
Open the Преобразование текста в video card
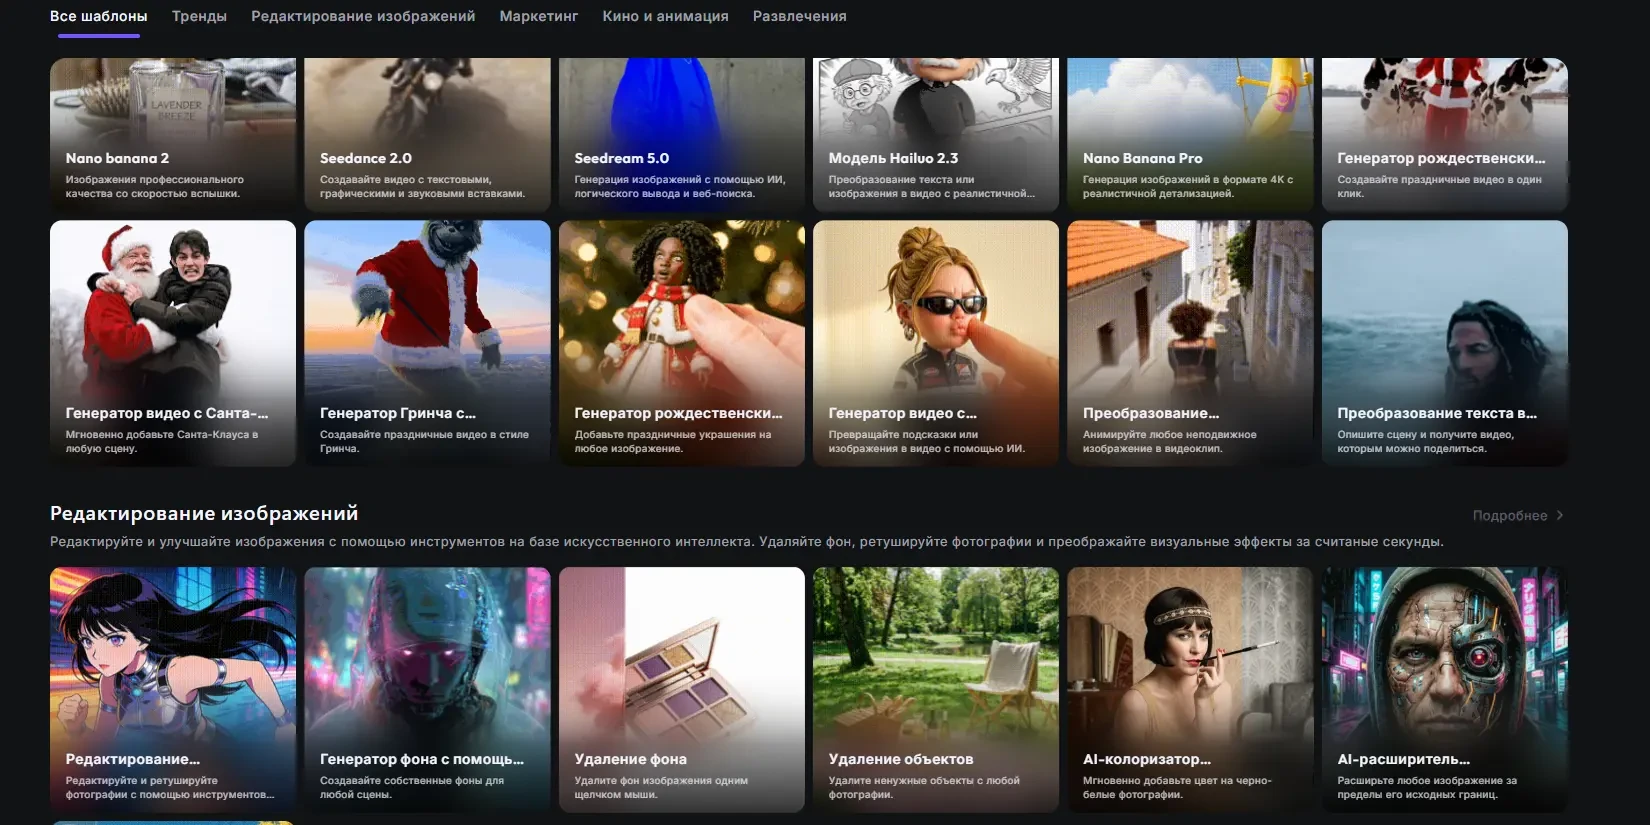tap(1445, 343)
